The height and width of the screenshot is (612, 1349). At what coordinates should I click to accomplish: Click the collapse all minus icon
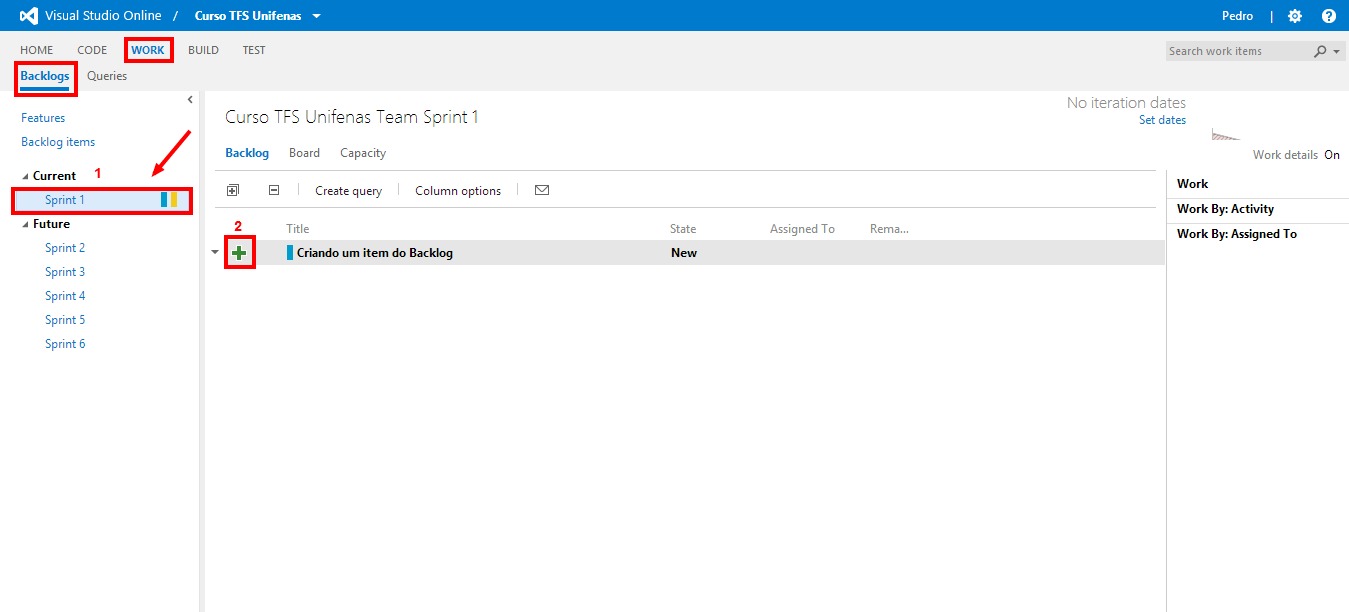pyautogui.click(x=274, y=190)
